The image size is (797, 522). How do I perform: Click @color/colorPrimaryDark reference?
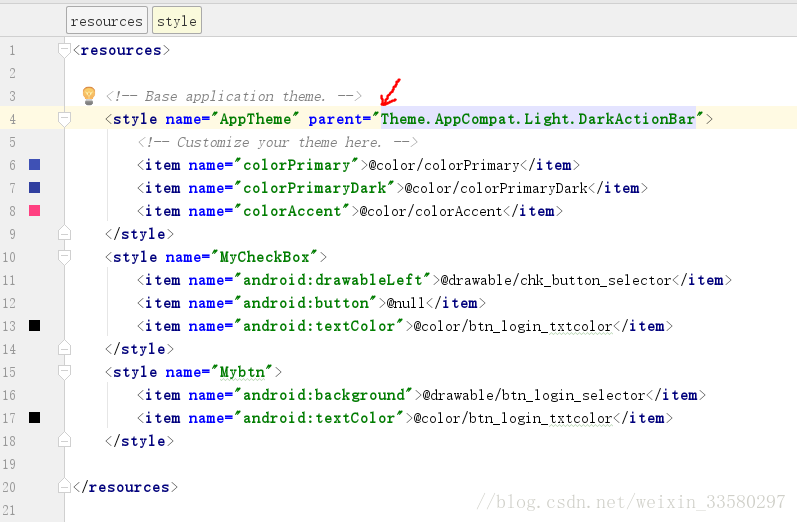tap(496, 188)
